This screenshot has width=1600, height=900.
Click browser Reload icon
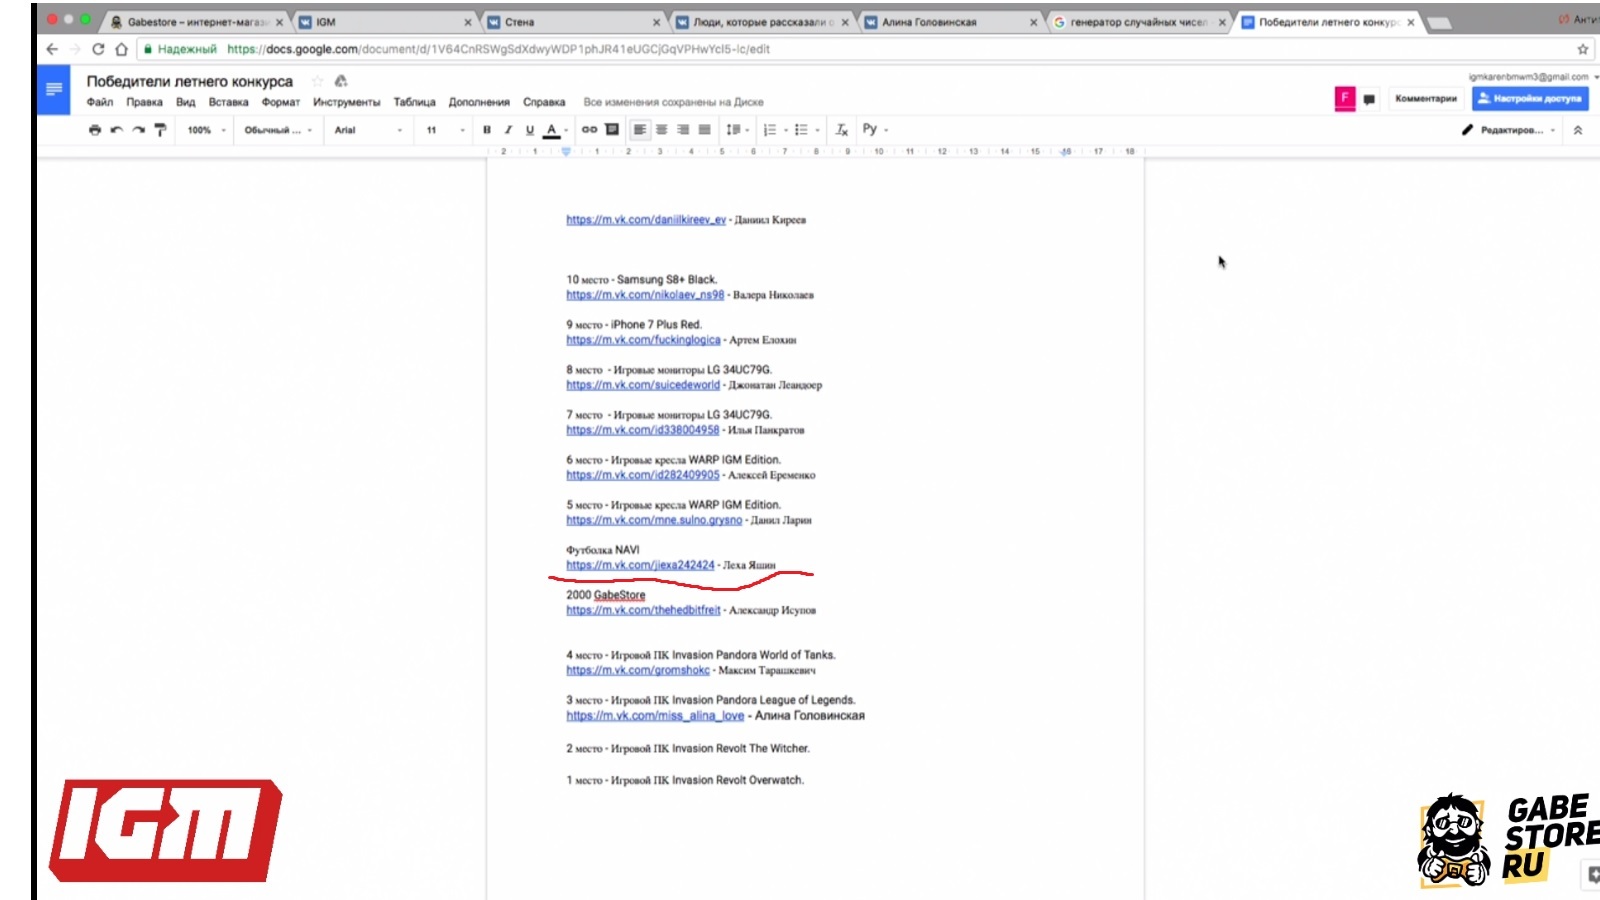(x=98, y=49)
